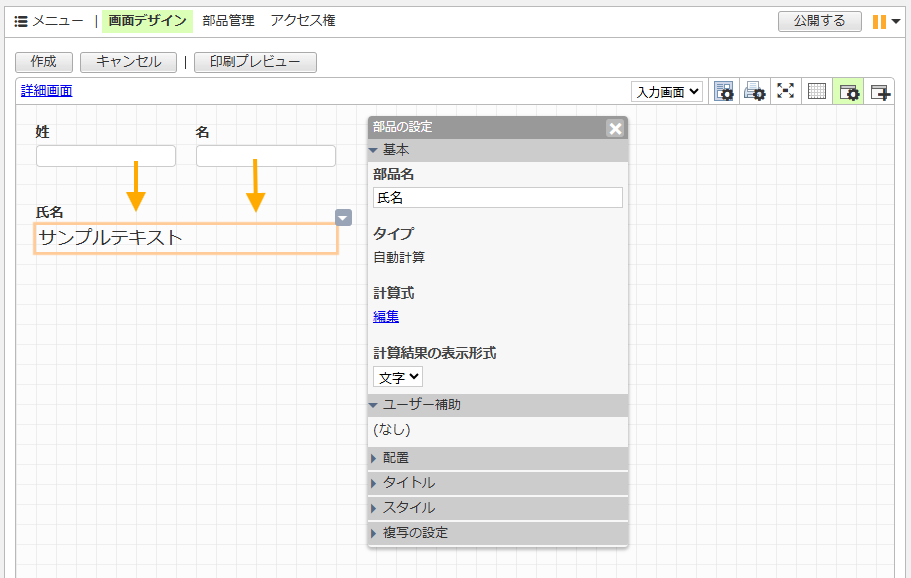Viewport: 911px width, 578px height.
Task: Close the 部品の設定 panel
Action: tap(615, 128)
